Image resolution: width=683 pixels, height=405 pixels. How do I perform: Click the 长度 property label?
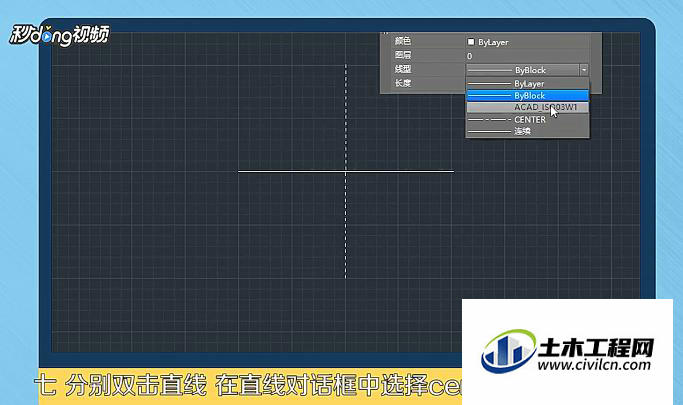[x=403, y=83]
